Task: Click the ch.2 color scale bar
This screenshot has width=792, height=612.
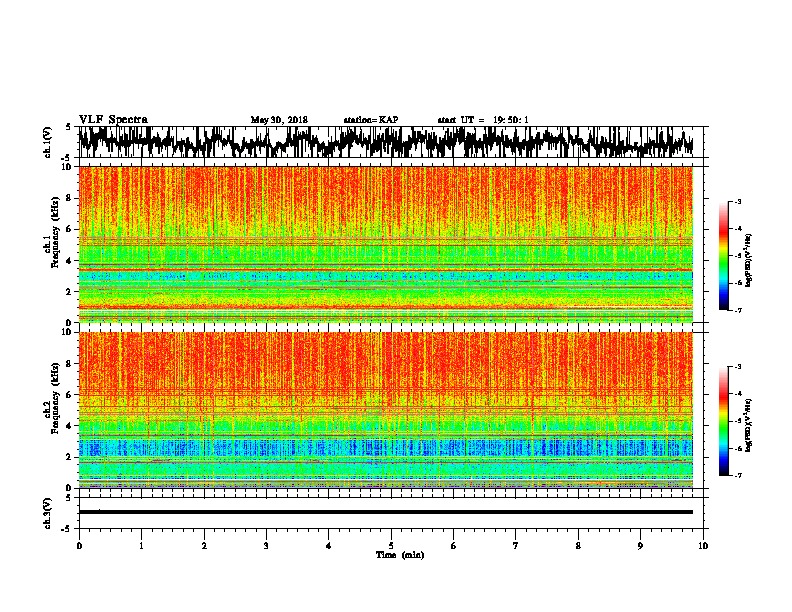Action: (724, 421)
